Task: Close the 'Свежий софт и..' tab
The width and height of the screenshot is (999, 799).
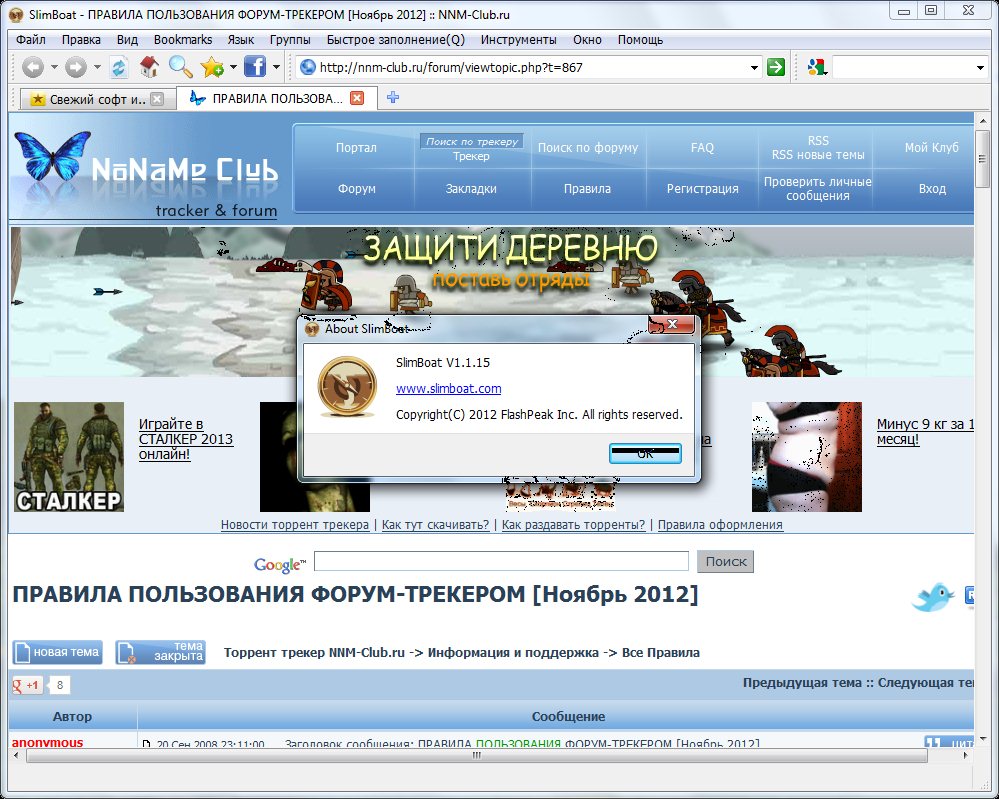Action: click(157, 99)
